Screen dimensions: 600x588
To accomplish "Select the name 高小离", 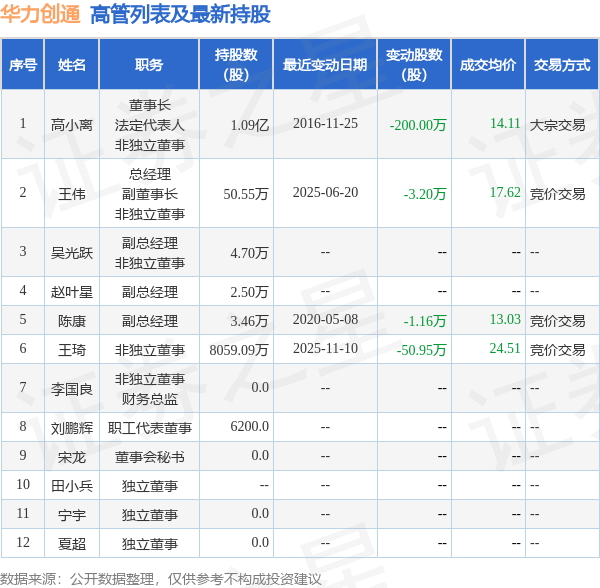I will click(72, 125).
